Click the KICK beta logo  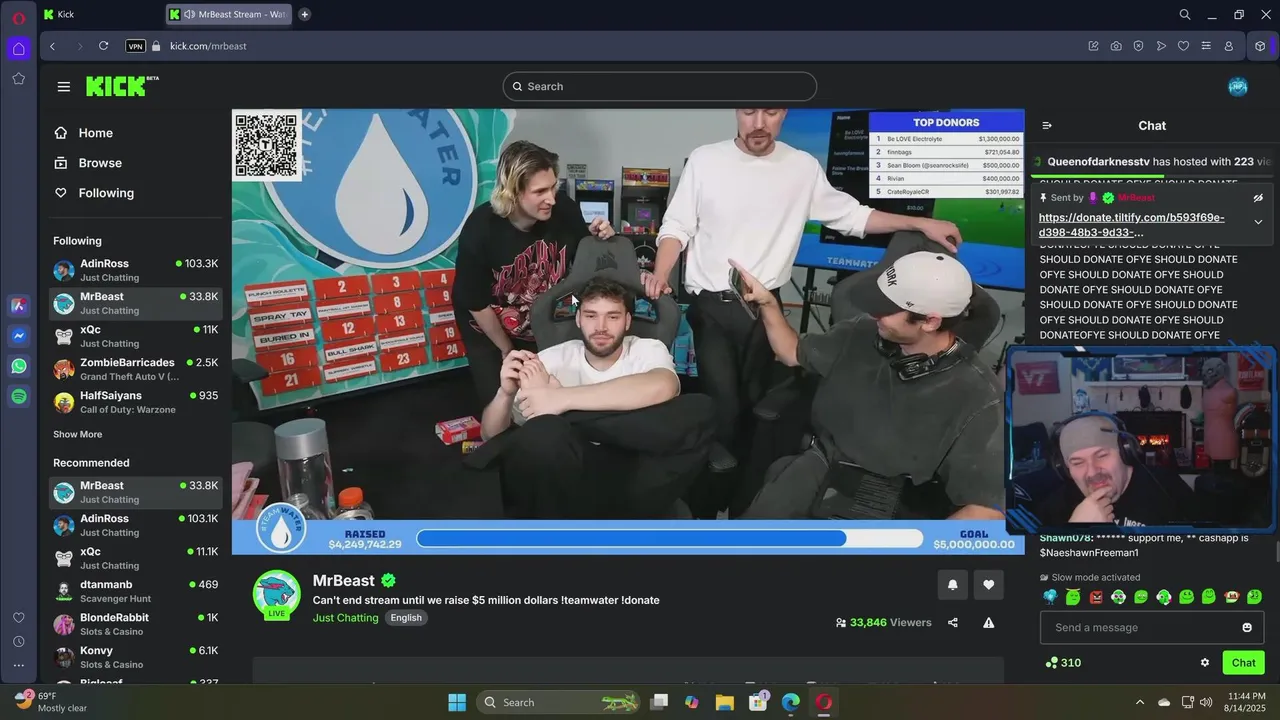point(122,86)
